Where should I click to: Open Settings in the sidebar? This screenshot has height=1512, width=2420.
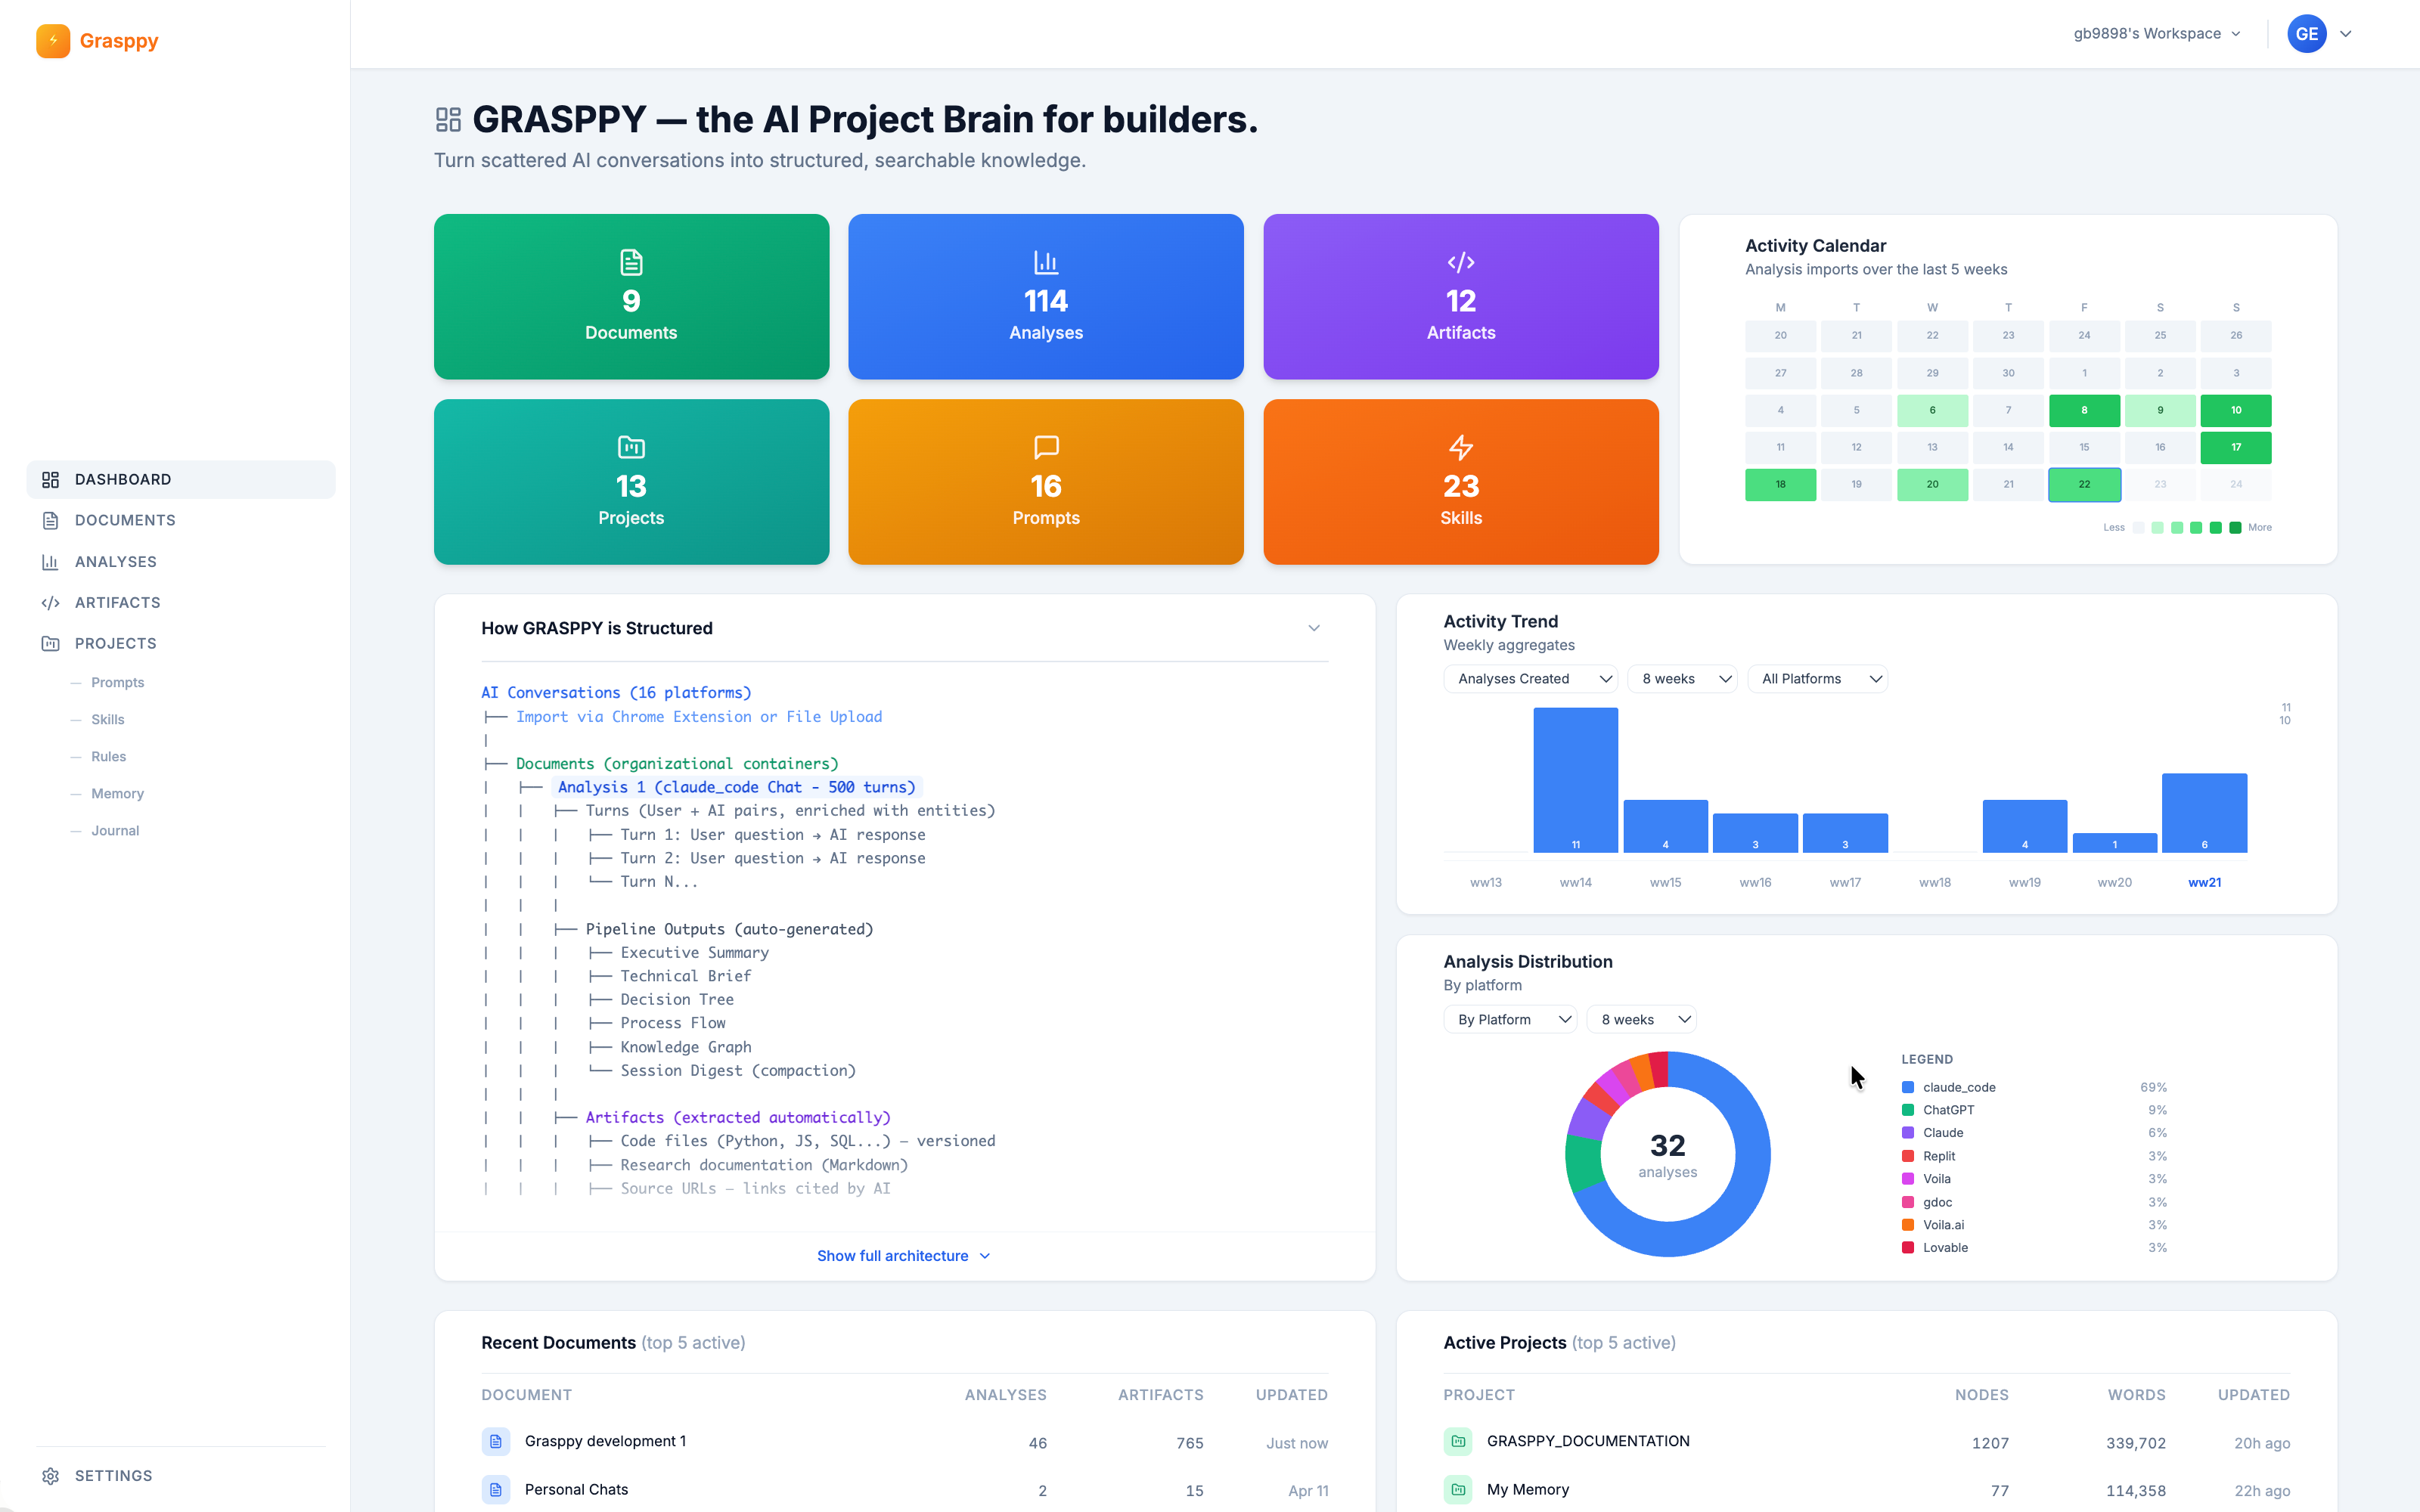pyautogui.click(x=181, y=1476)
